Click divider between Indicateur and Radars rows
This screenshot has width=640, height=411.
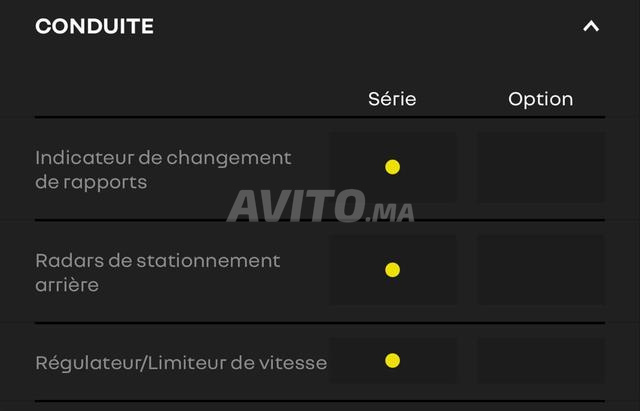(x=320, y=220)
